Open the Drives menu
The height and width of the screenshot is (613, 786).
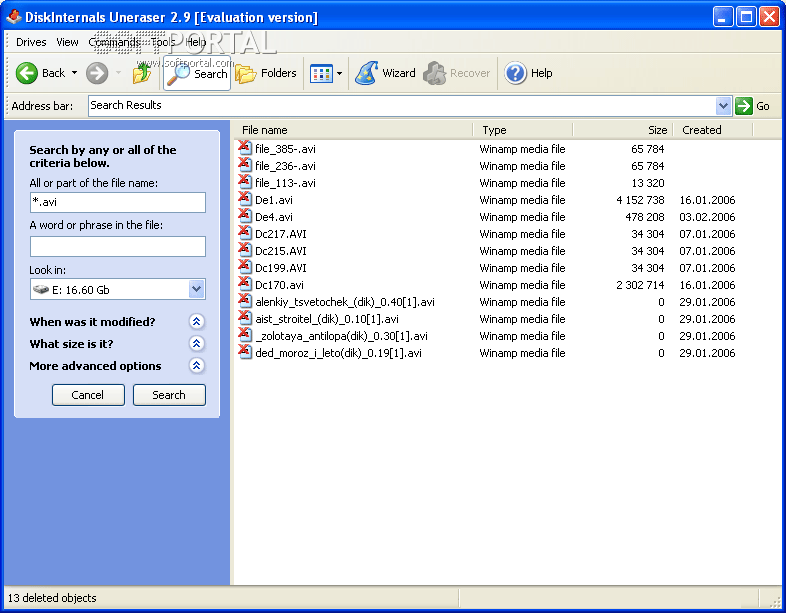(x=31, y=42)
